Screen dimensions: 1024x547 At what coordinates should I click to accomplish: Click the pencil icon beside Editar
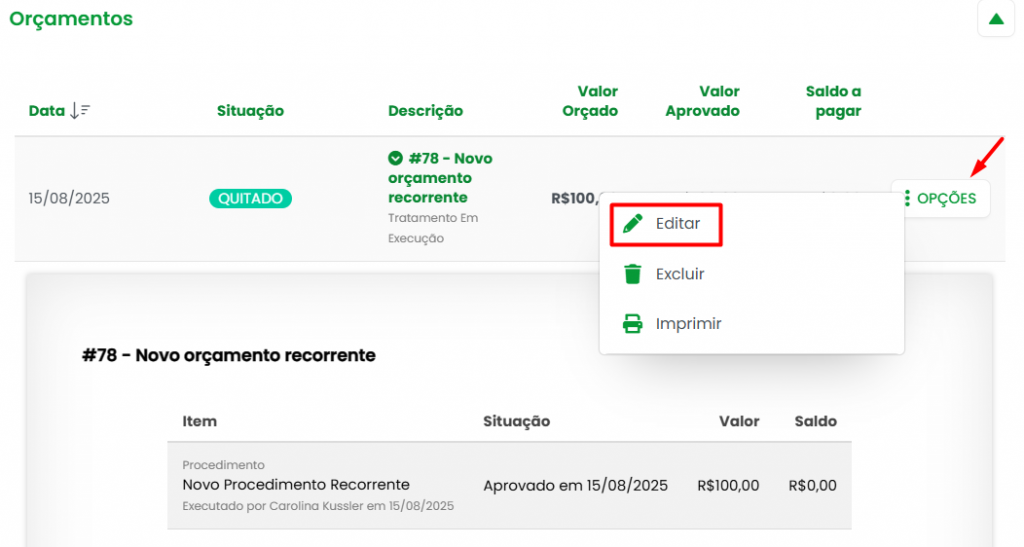tap(632, 224)
